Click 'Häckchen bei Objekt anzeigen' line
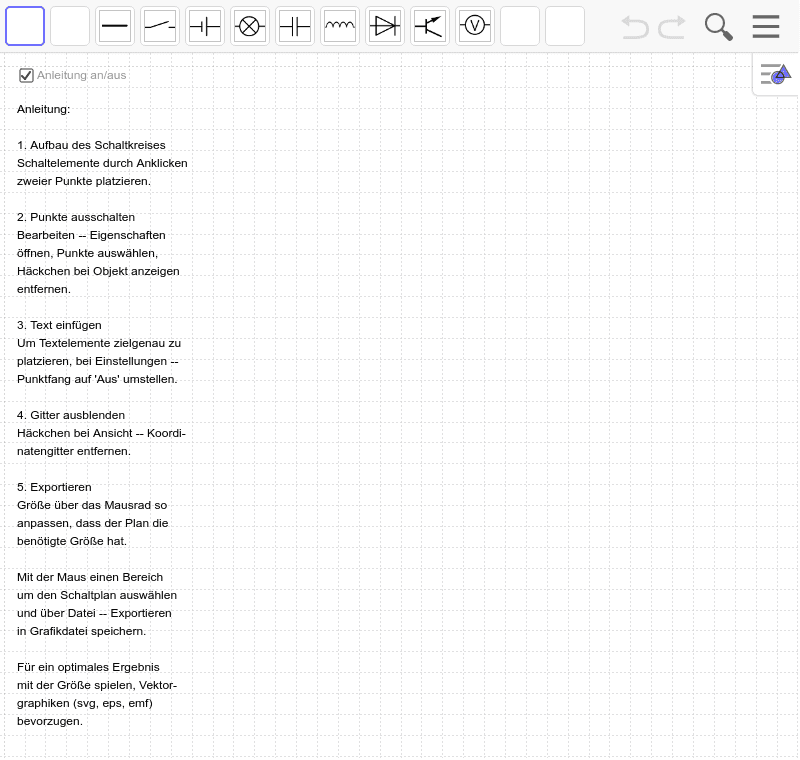 pos(98,271)
